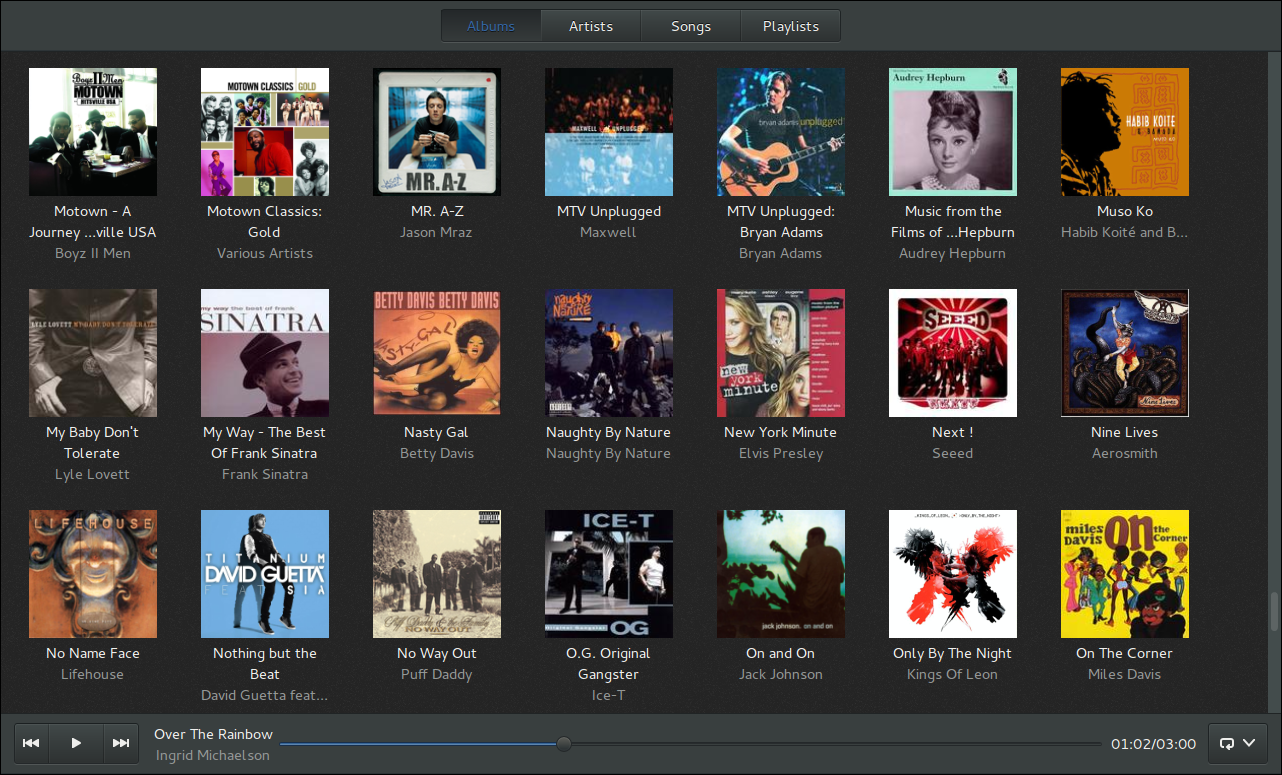
Task: Open the Naughty By Nature album cover
Action: (609, 353)
